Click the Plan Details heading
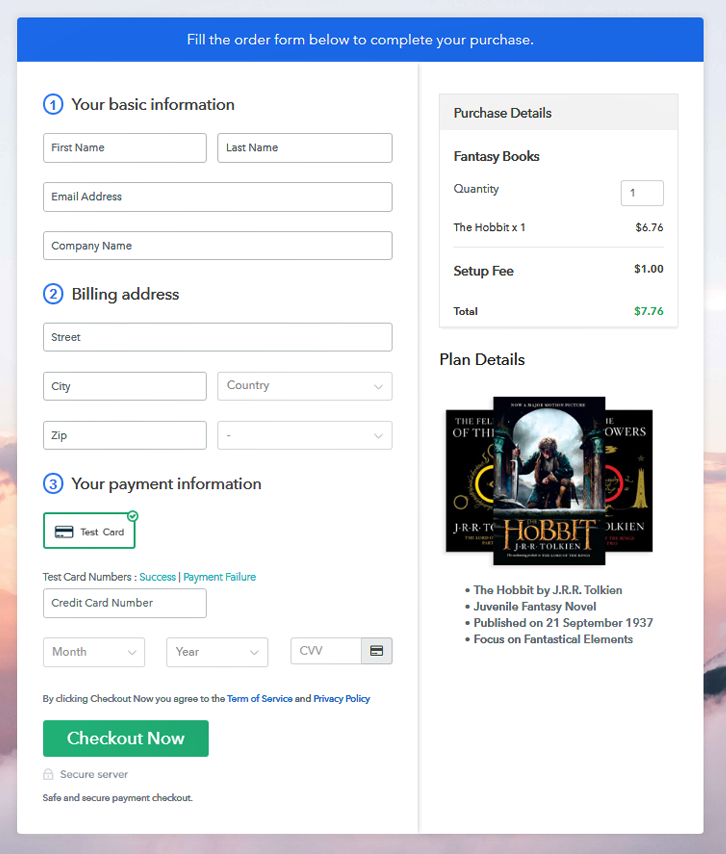The image size is (726, 854). 482,359
